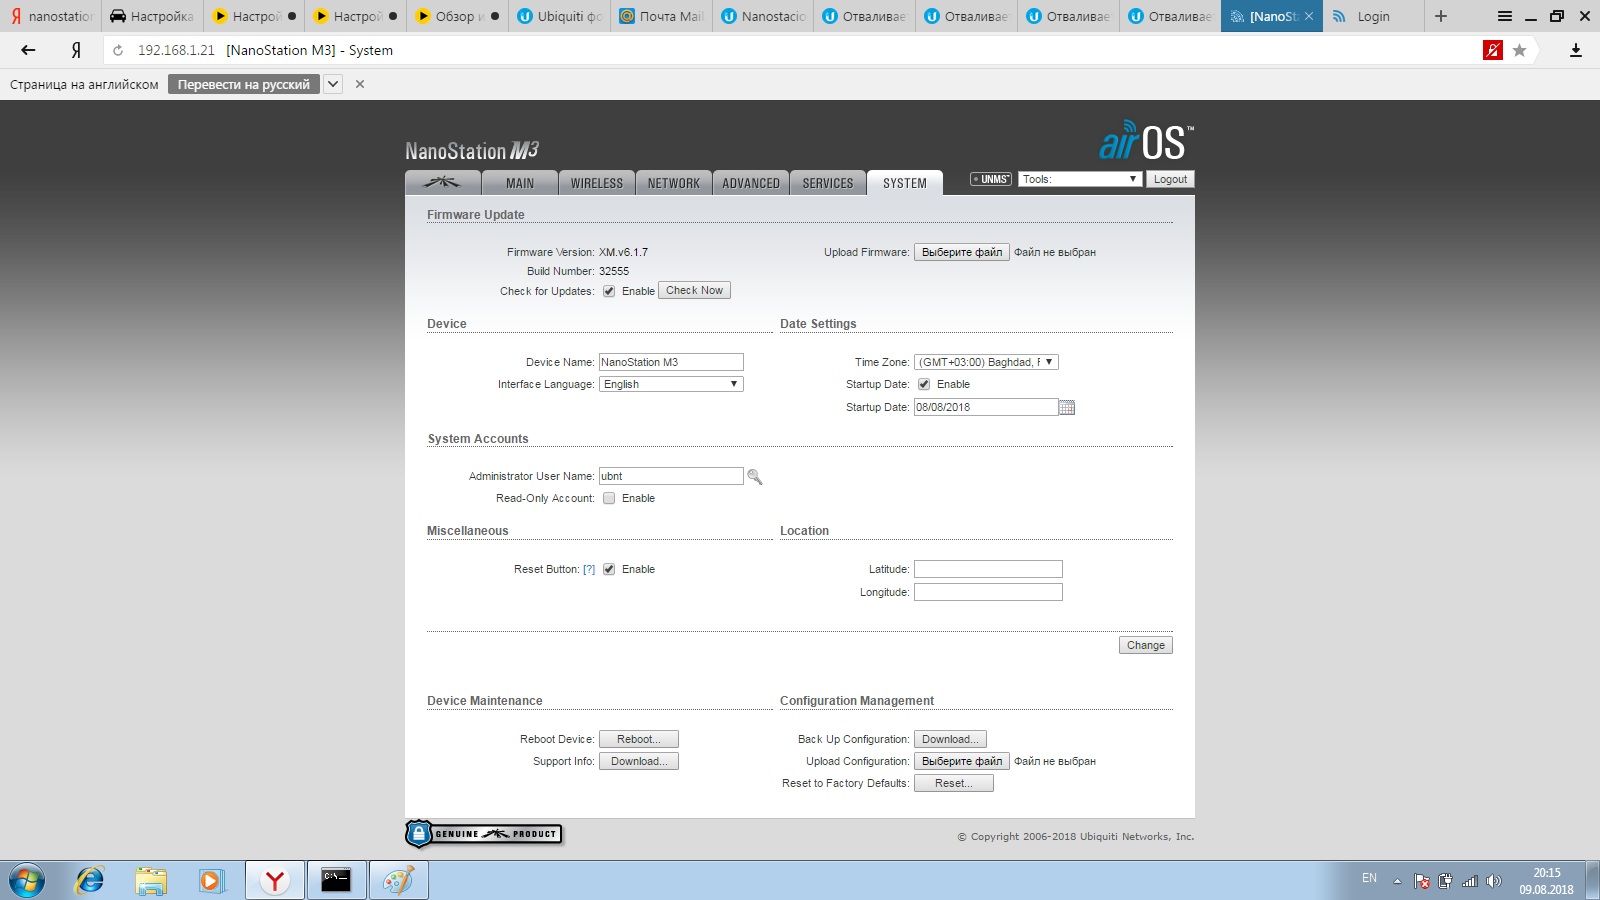Click the Check Now button

click(x=694, y=290)
